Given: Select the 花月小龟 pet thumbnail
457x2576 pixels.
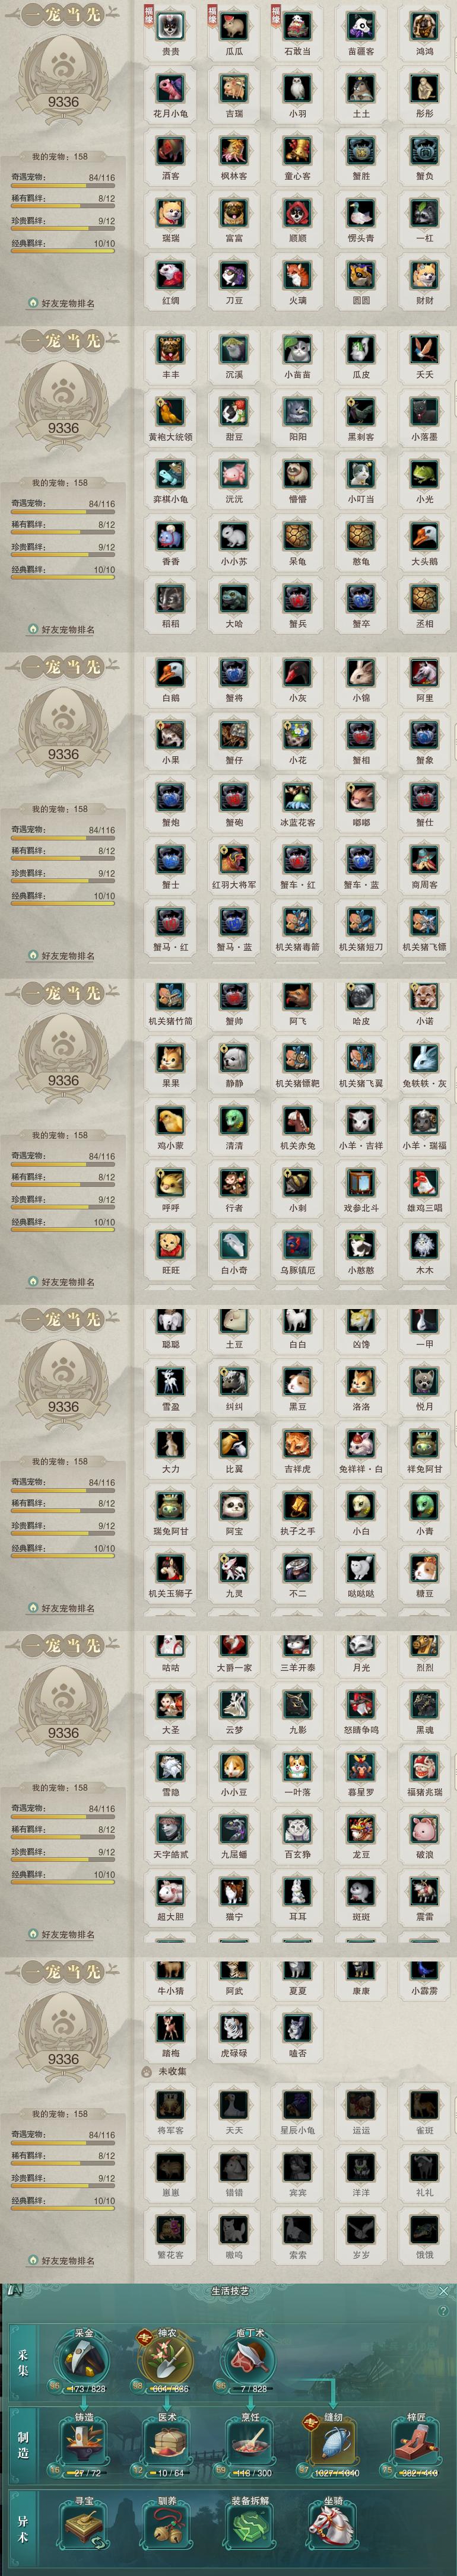Looking at the screenshot, I should click(171, 90).
